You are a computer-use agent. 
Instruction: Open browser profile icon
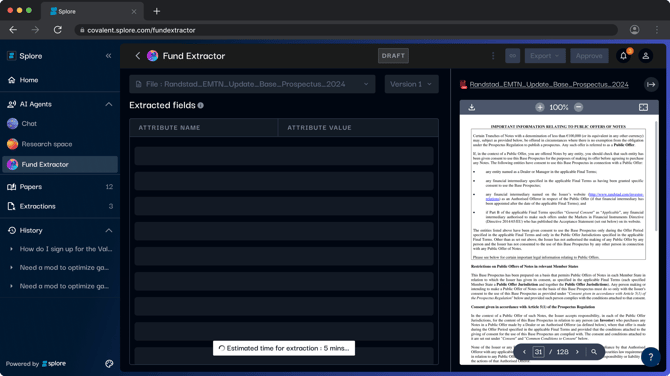pos(635,29)
